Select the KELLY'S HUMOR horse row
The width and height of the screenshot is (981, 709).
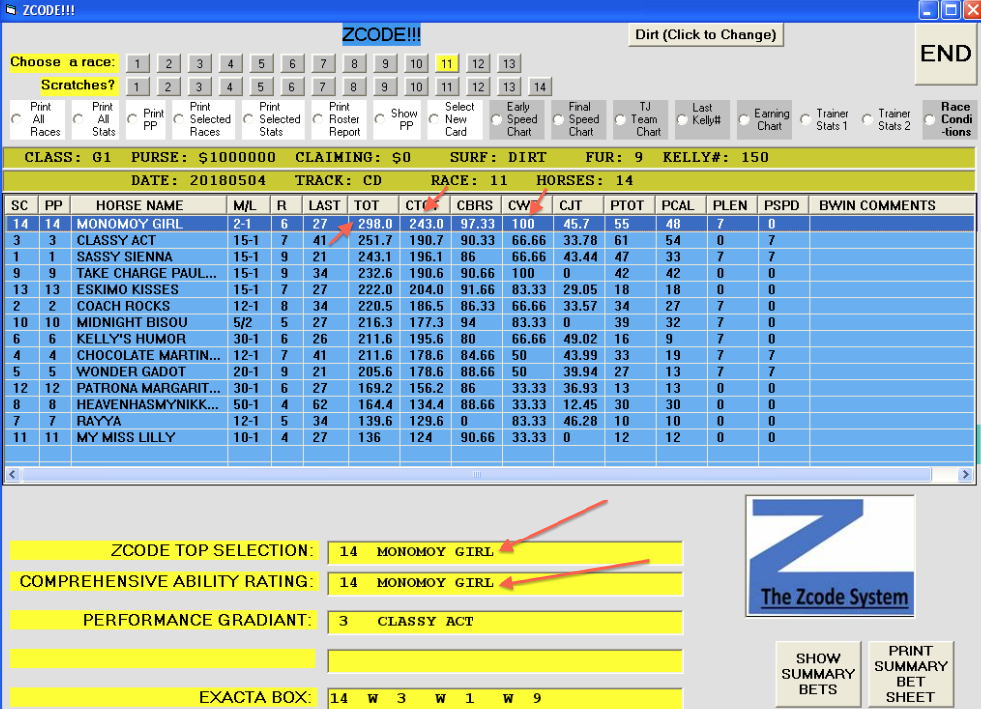489,339
